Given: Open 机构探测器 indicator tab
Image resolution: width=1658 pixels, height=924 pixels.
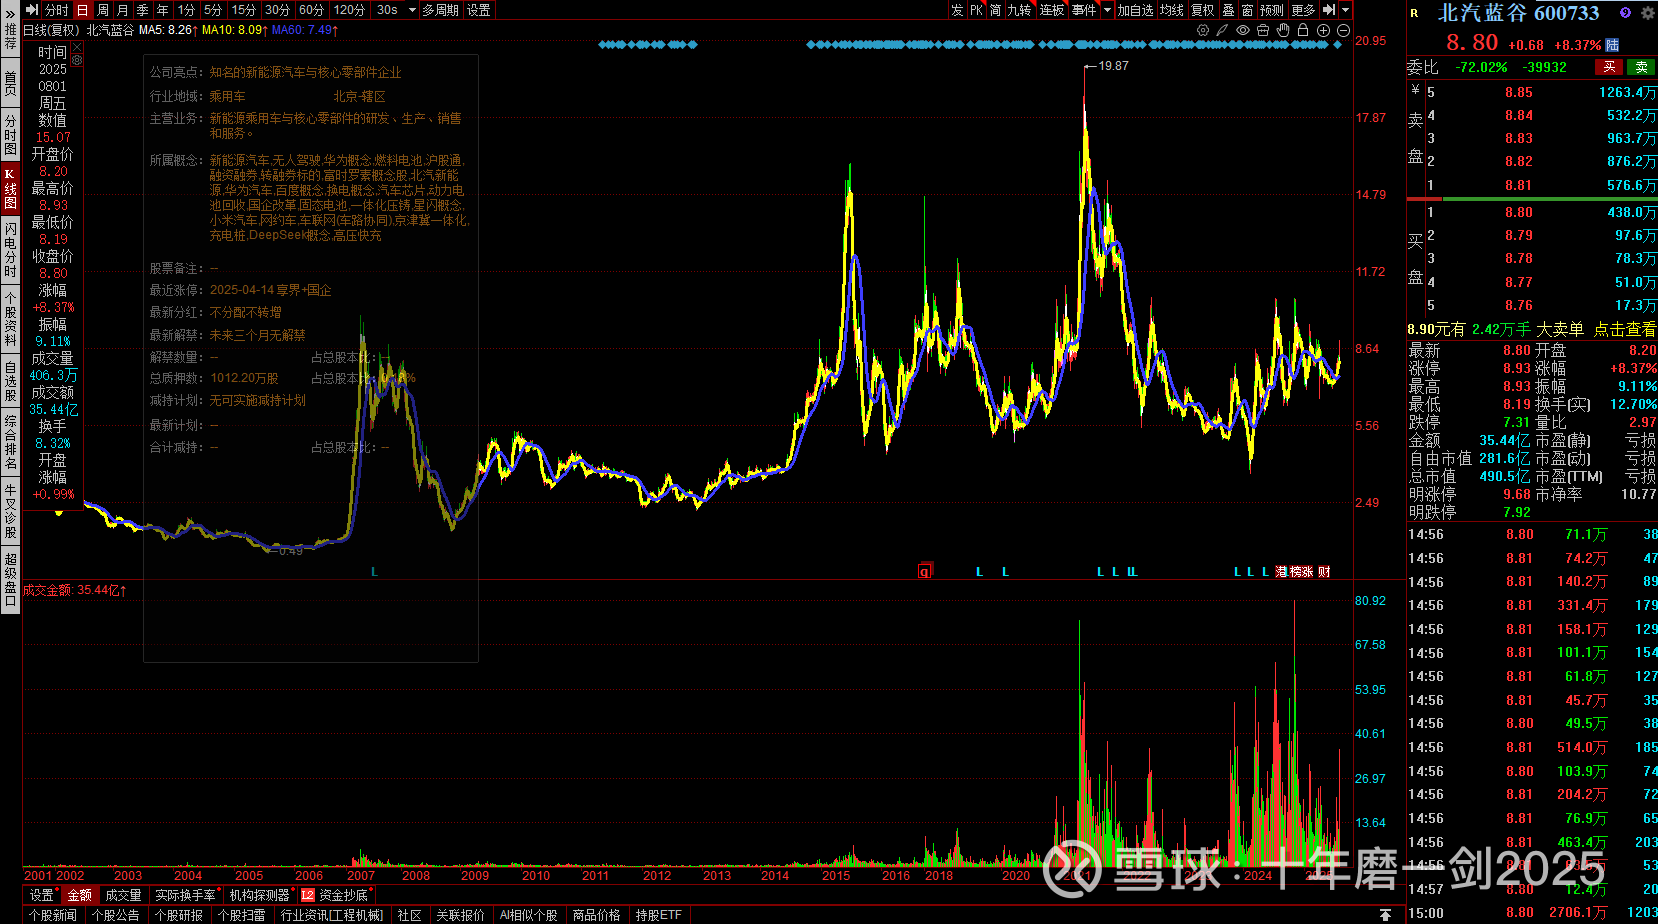Looking at the screenshot, I should [260, 895].
